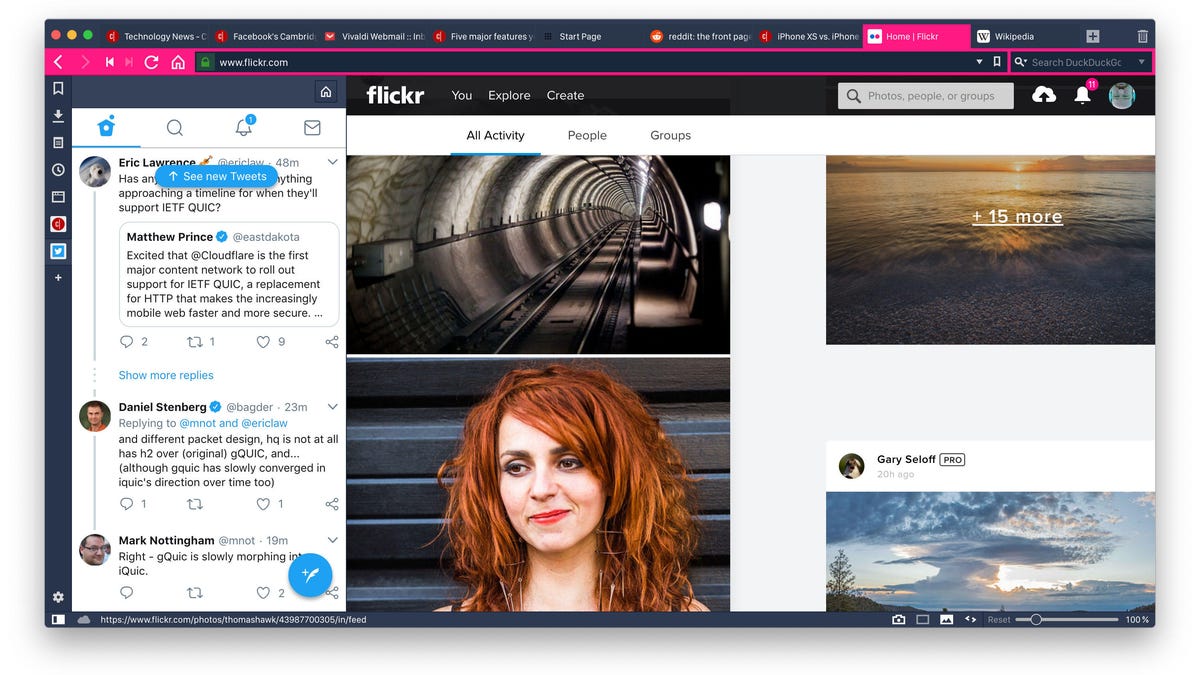
Task: Click the See new Tweets button
Action: 216,175
